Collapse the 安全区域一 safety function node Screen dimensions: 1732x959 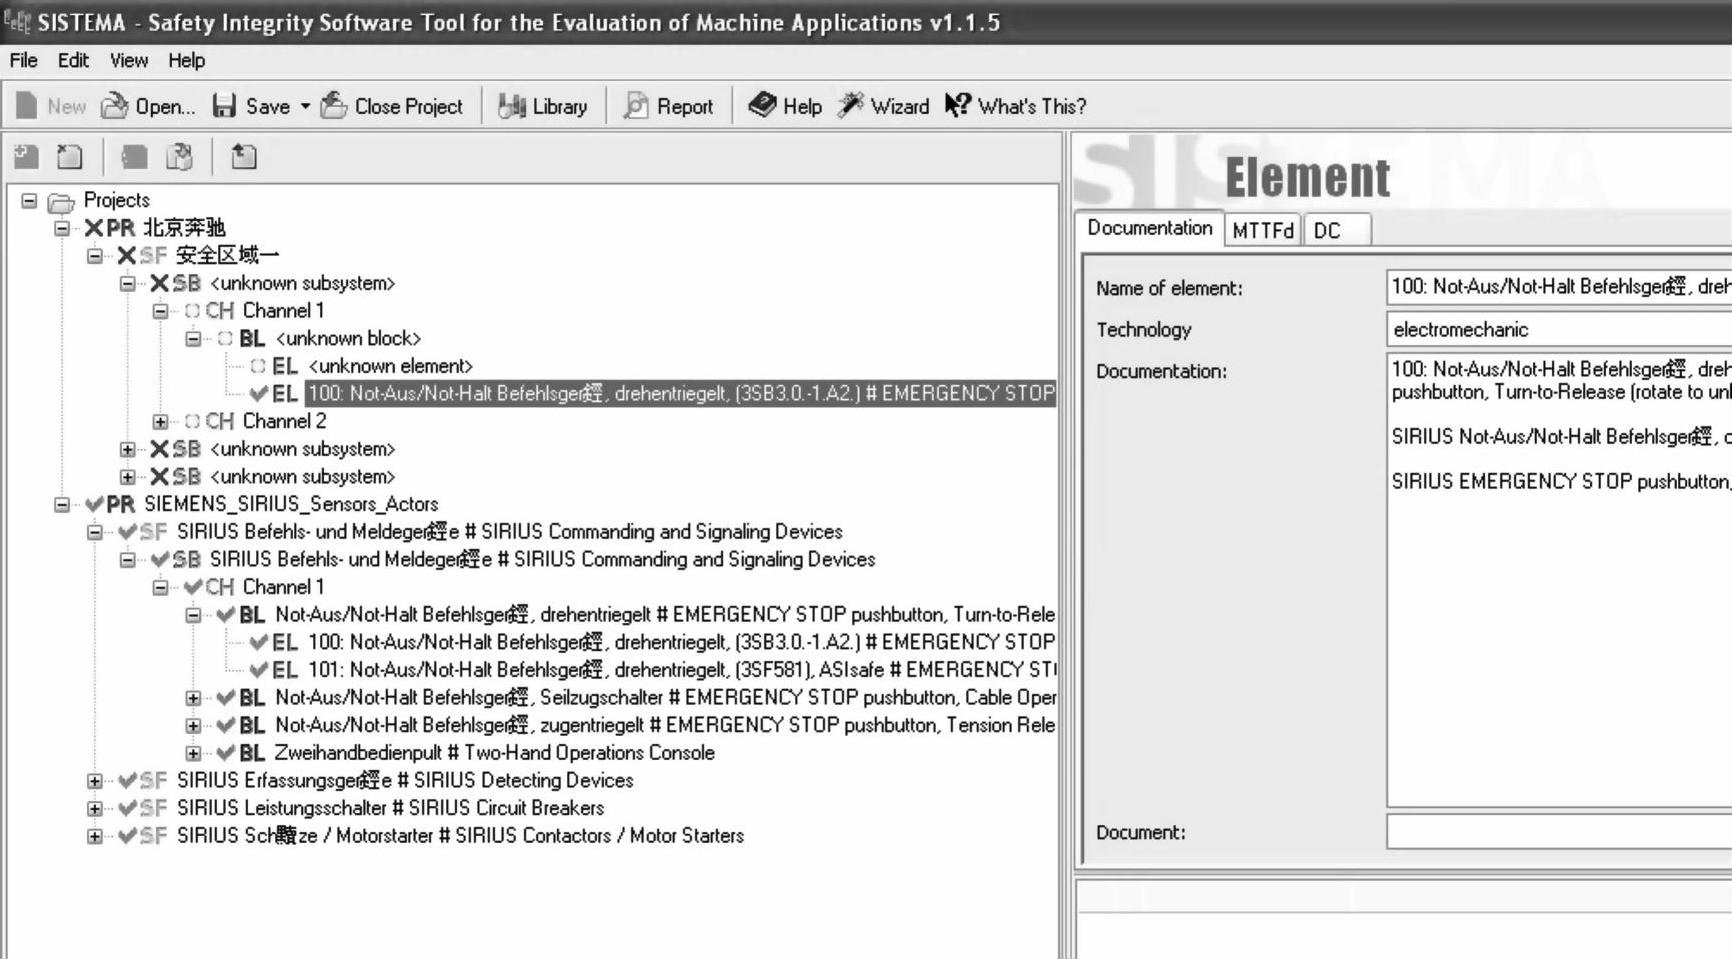[95, 256]
